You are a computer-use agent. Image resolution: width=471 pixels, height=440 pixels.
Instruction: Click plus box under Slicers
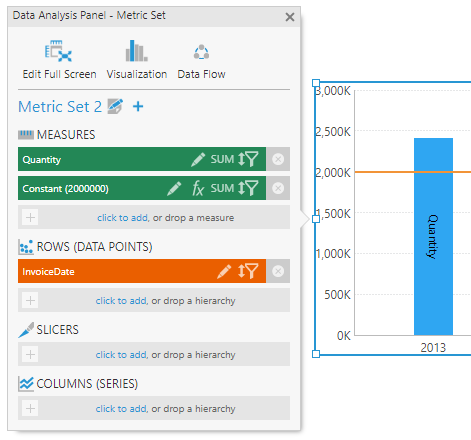30,354
